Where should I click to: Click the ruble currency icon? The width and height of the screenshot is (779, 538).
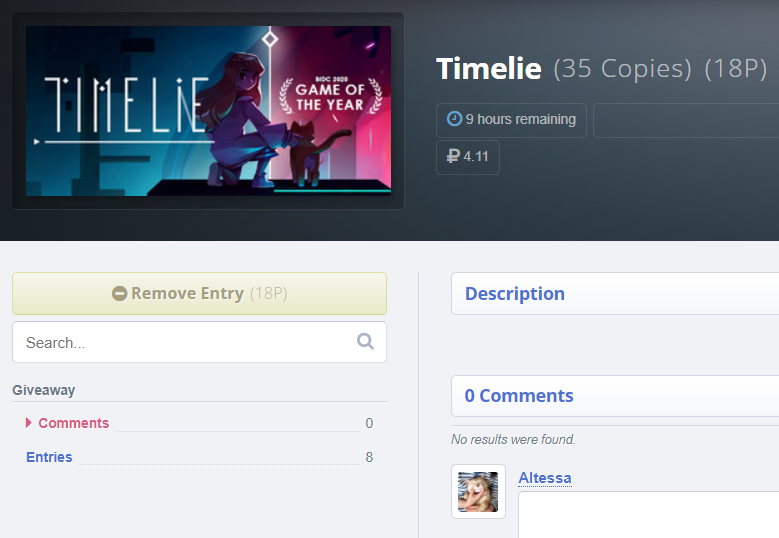(453, 156)
